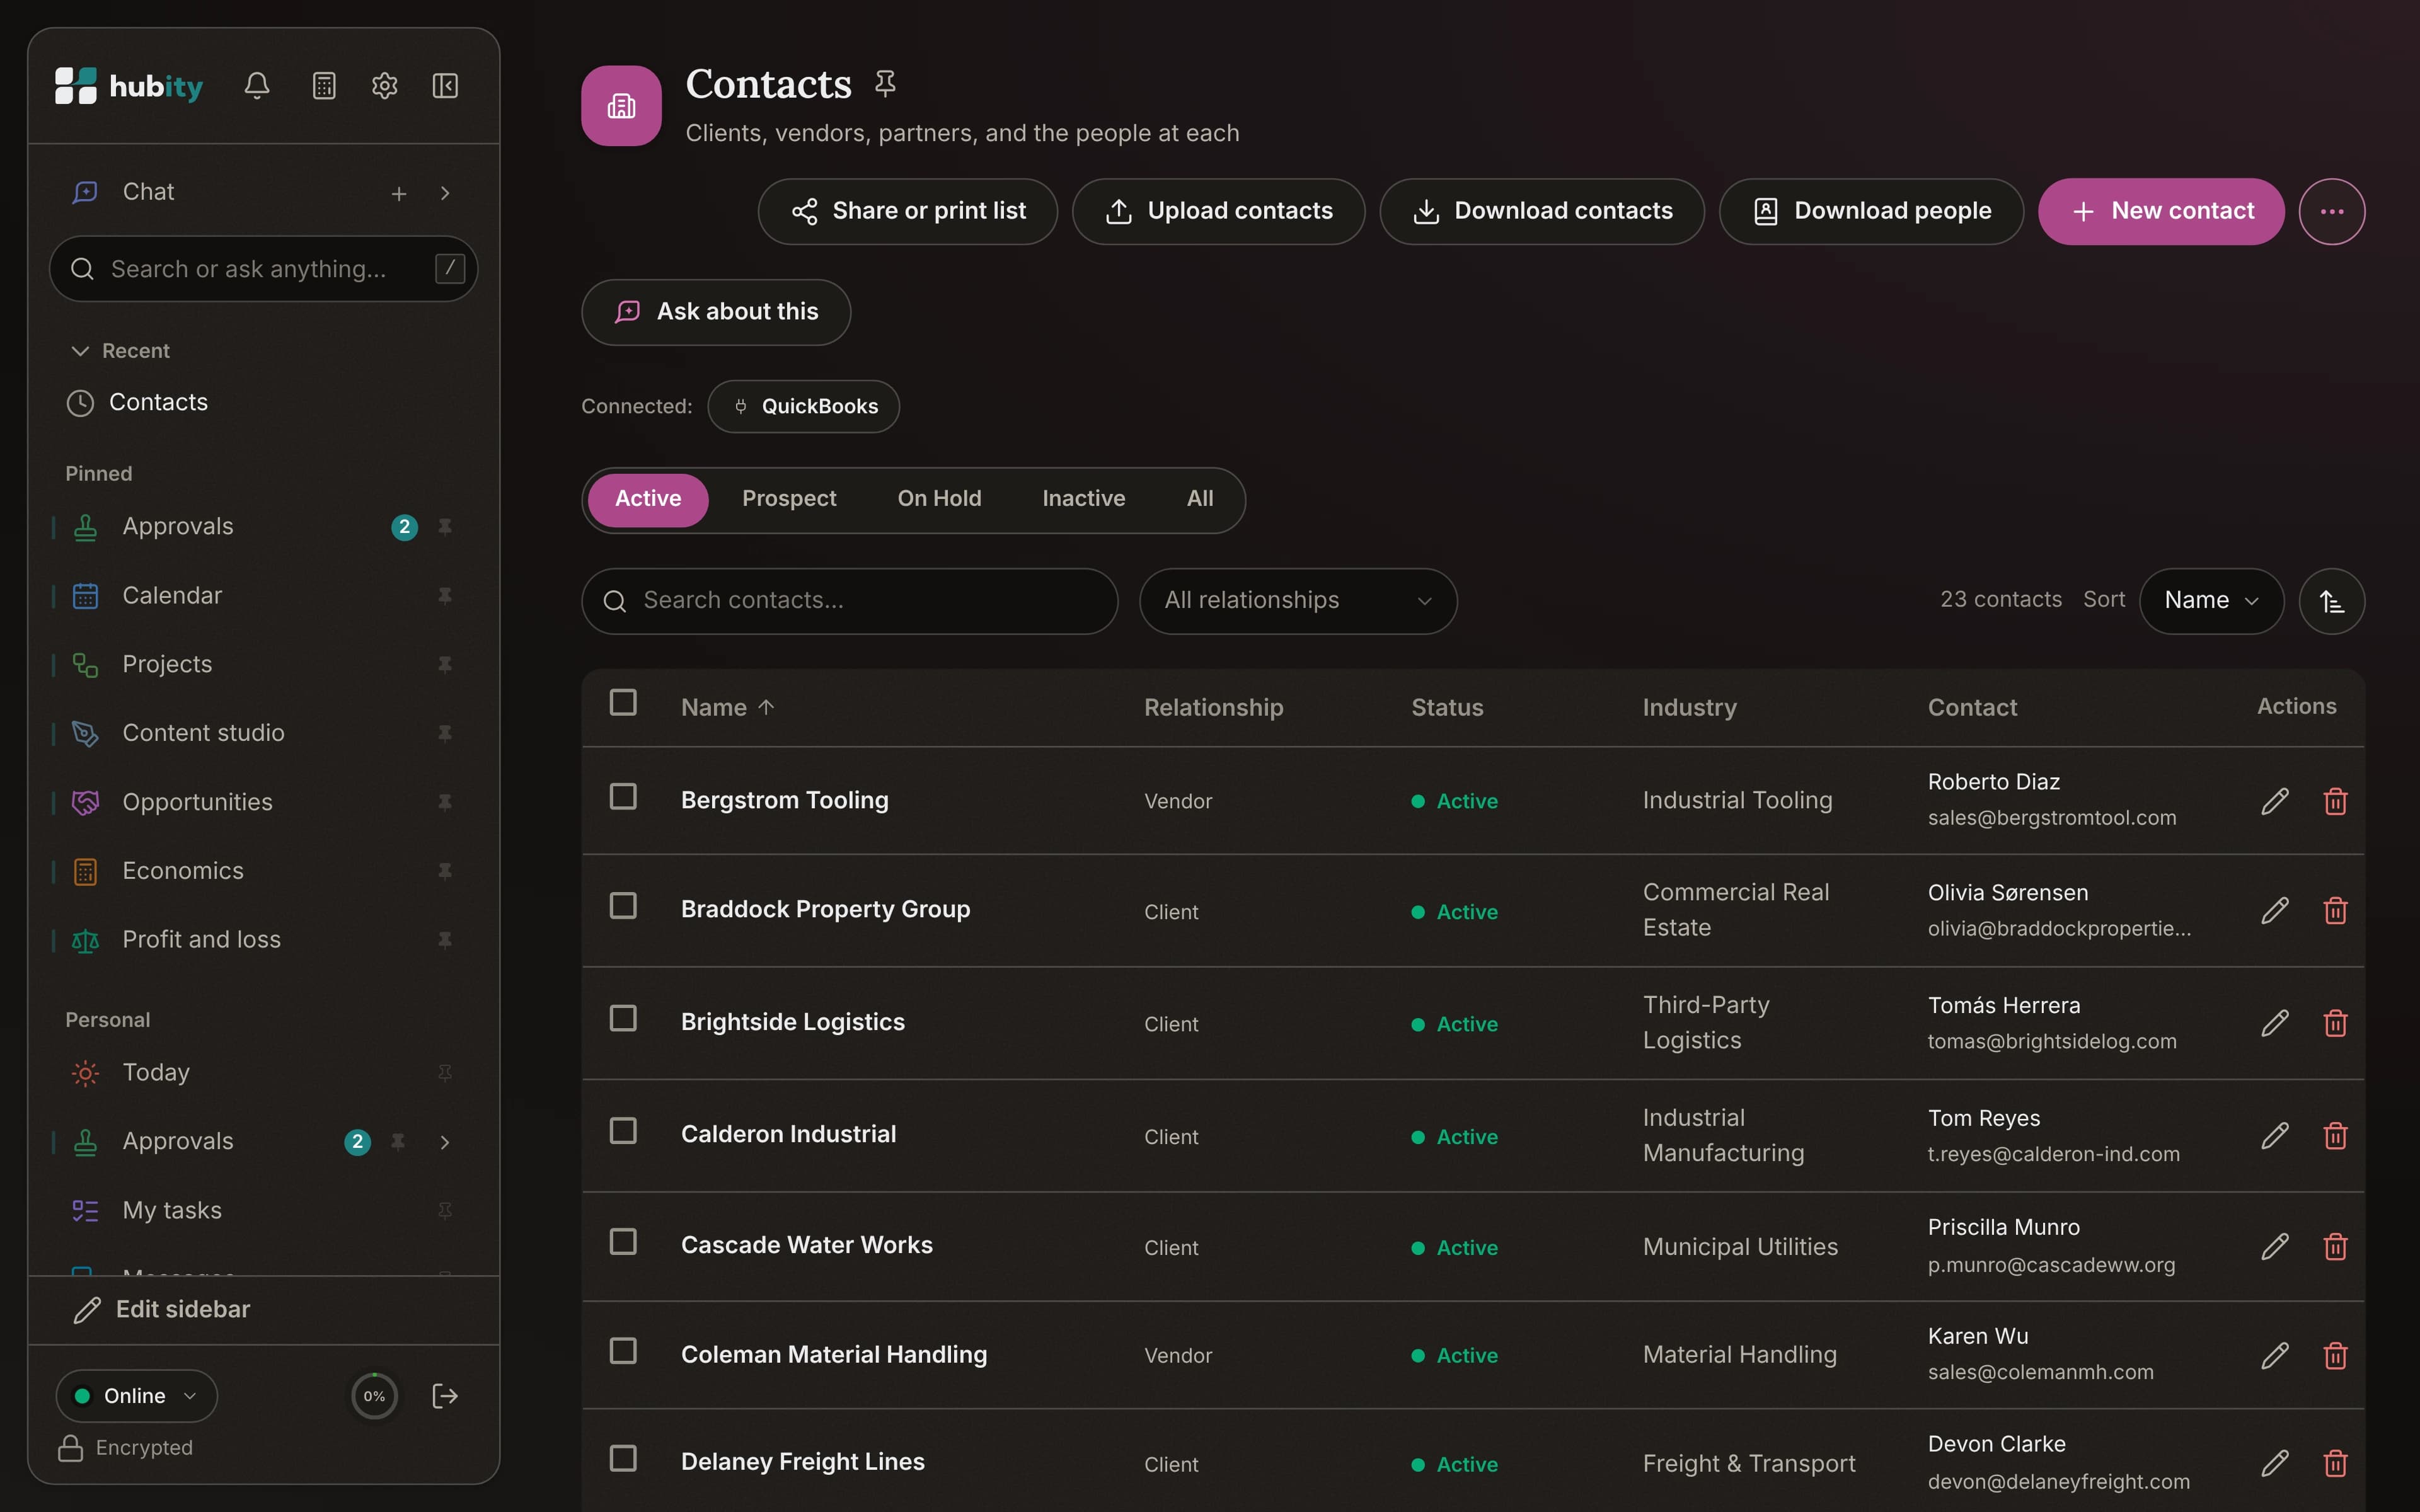Check the Coleman Material Handling row checkbox

[x=623, y=1351]
